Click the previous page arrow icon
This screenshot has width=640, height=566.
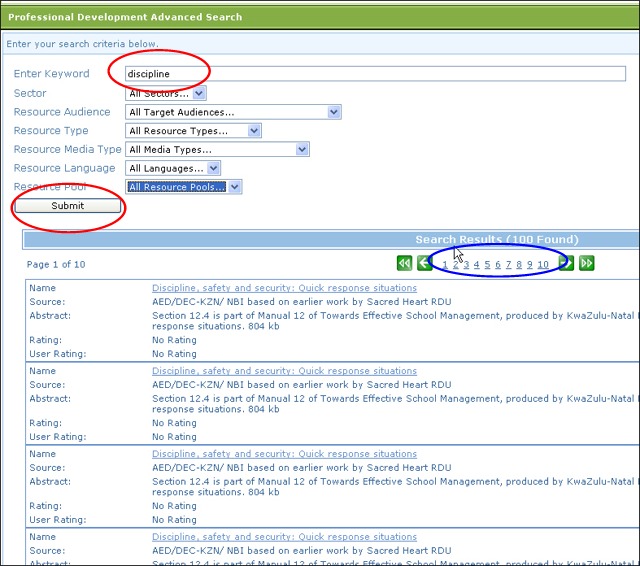(x=425, y=263)
